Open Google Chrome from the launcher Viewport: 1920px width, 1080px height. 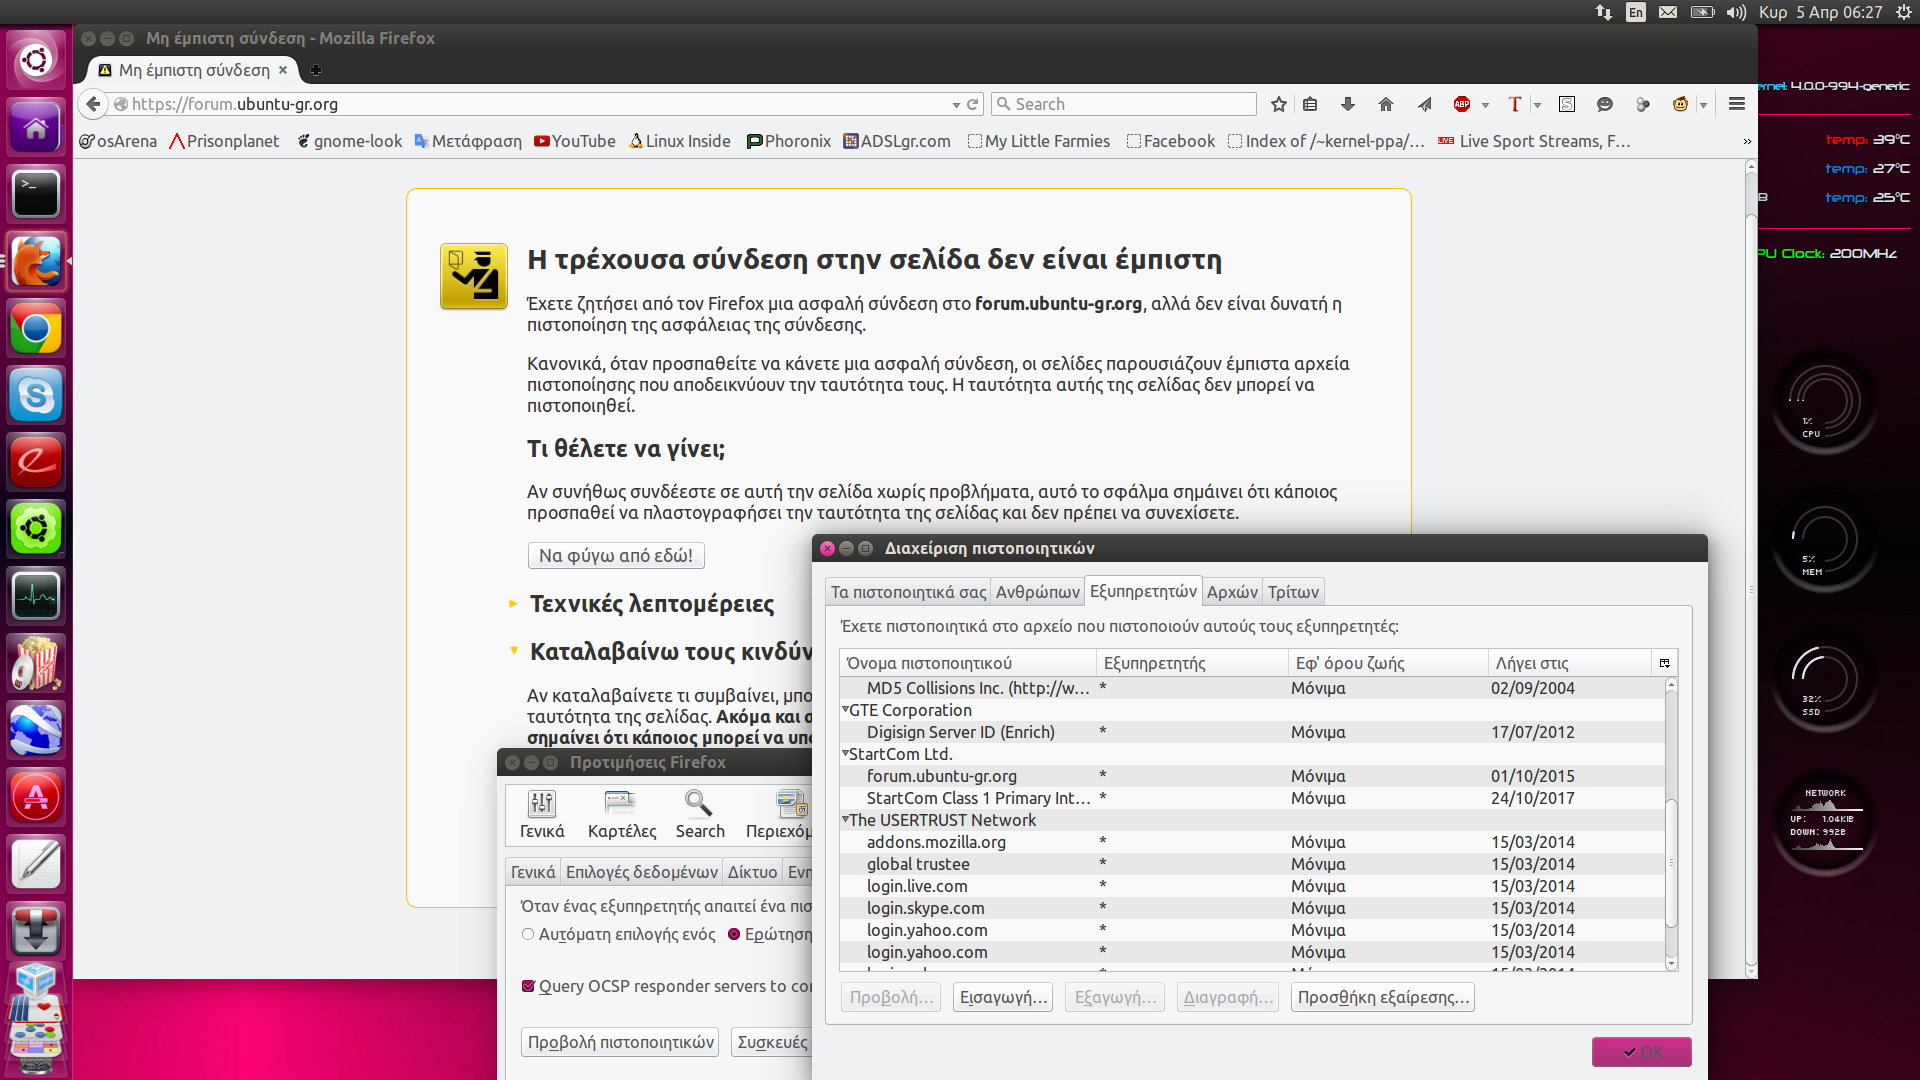click(36, 328)
